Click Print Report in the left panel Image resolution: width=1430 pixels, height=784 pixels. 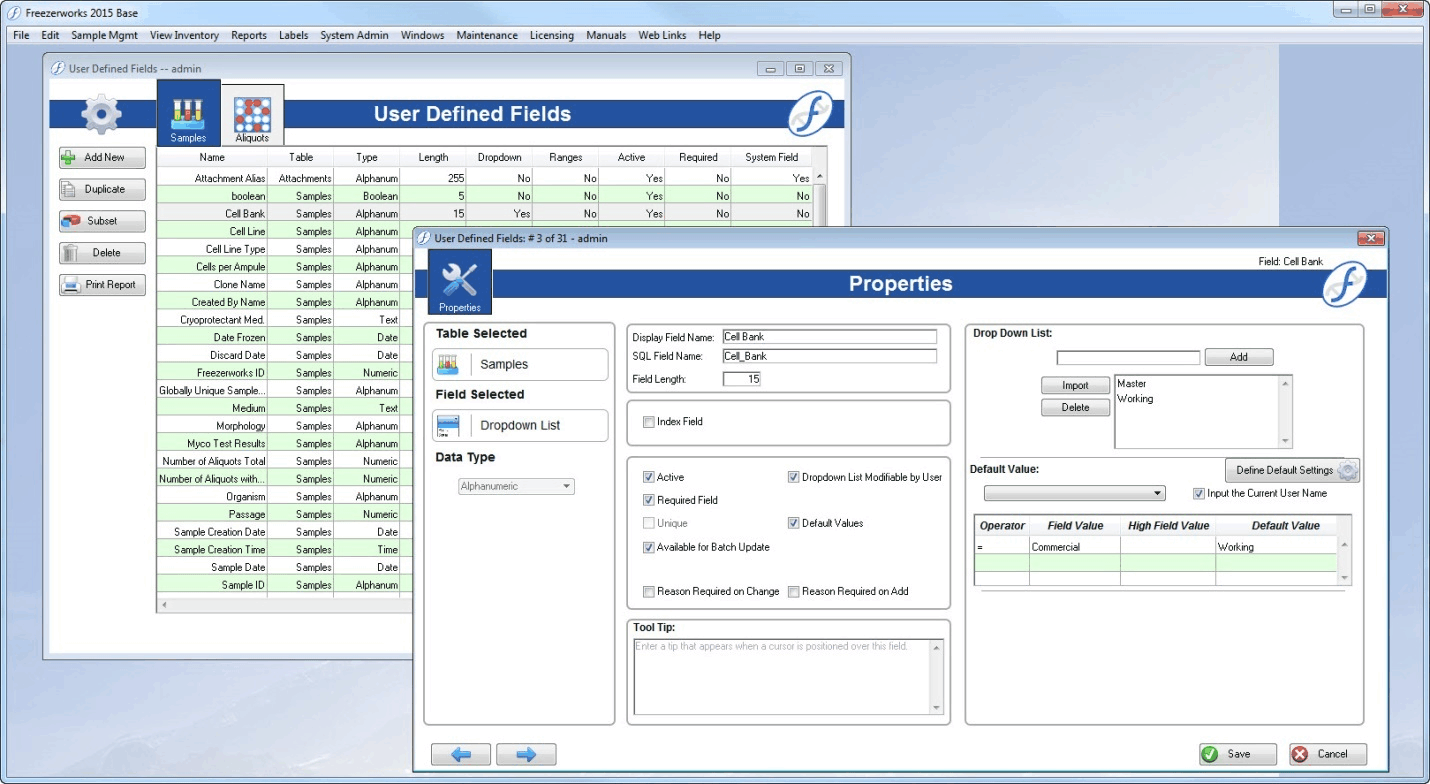pos(101,284)
